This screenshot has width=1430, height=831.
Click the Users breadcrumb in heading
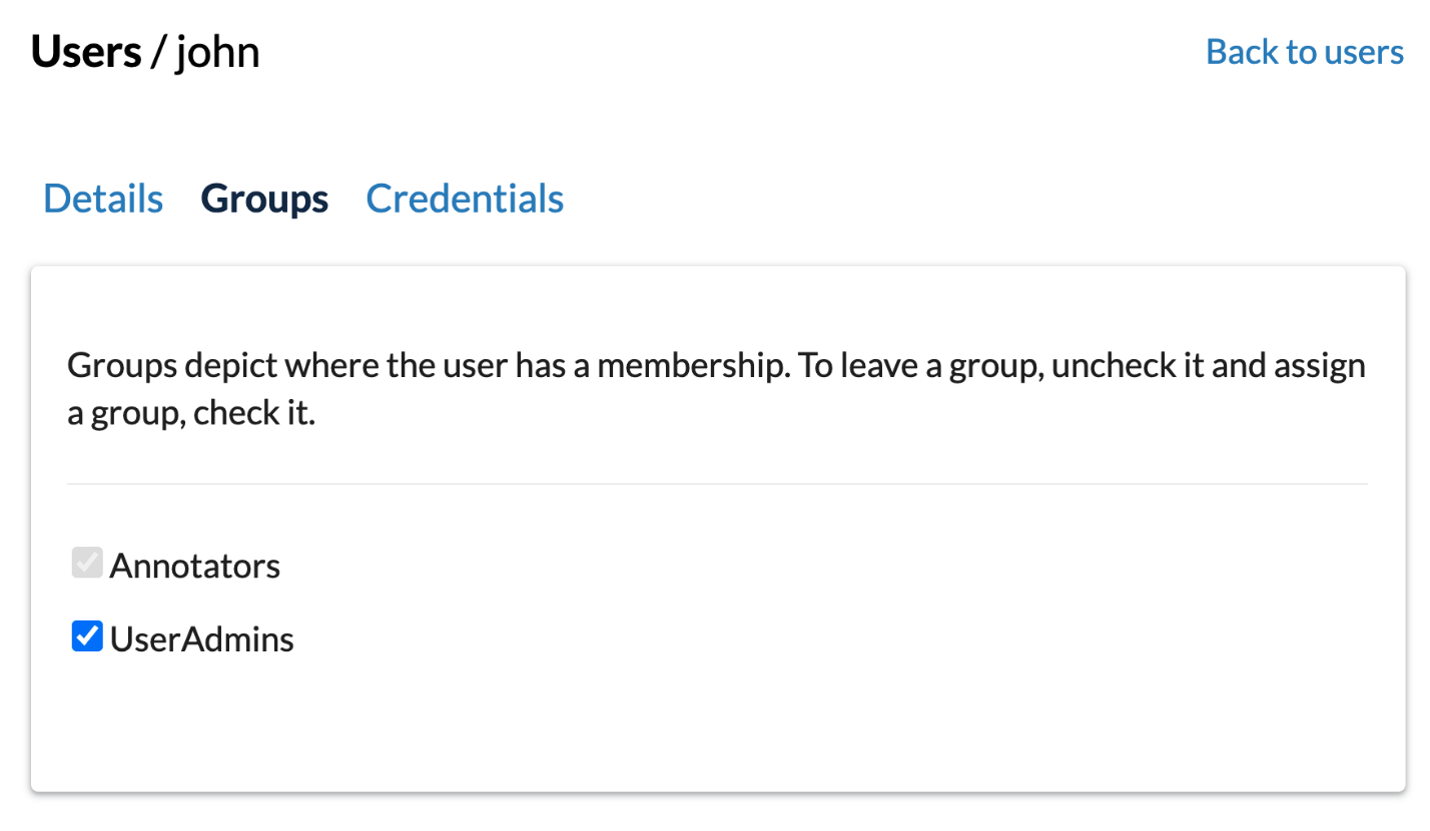click(86, 52)
